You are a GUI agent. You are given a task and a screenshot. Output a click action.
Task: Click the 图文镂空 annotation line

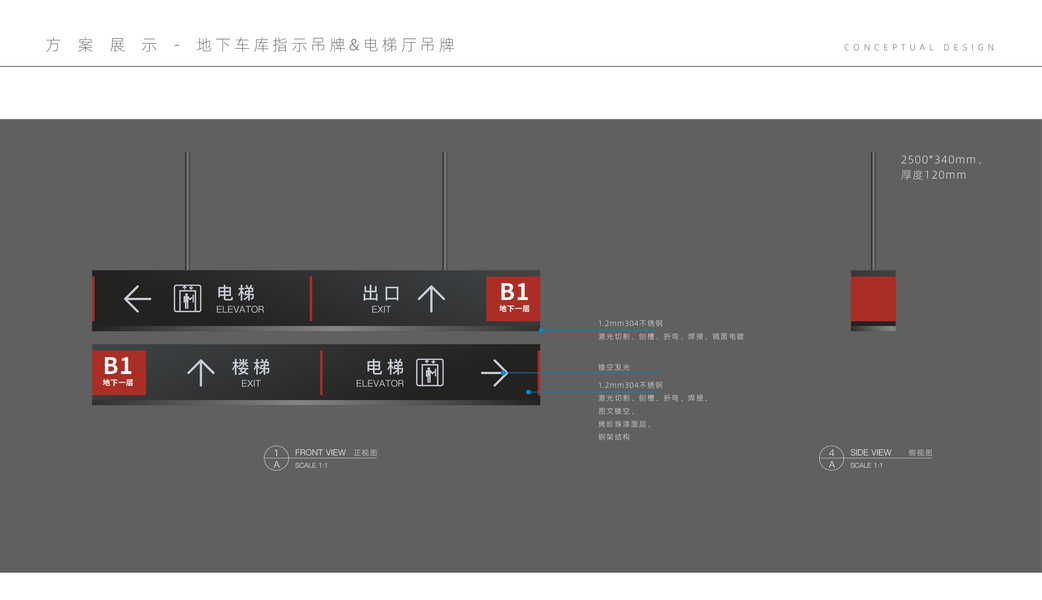point(616,411)
